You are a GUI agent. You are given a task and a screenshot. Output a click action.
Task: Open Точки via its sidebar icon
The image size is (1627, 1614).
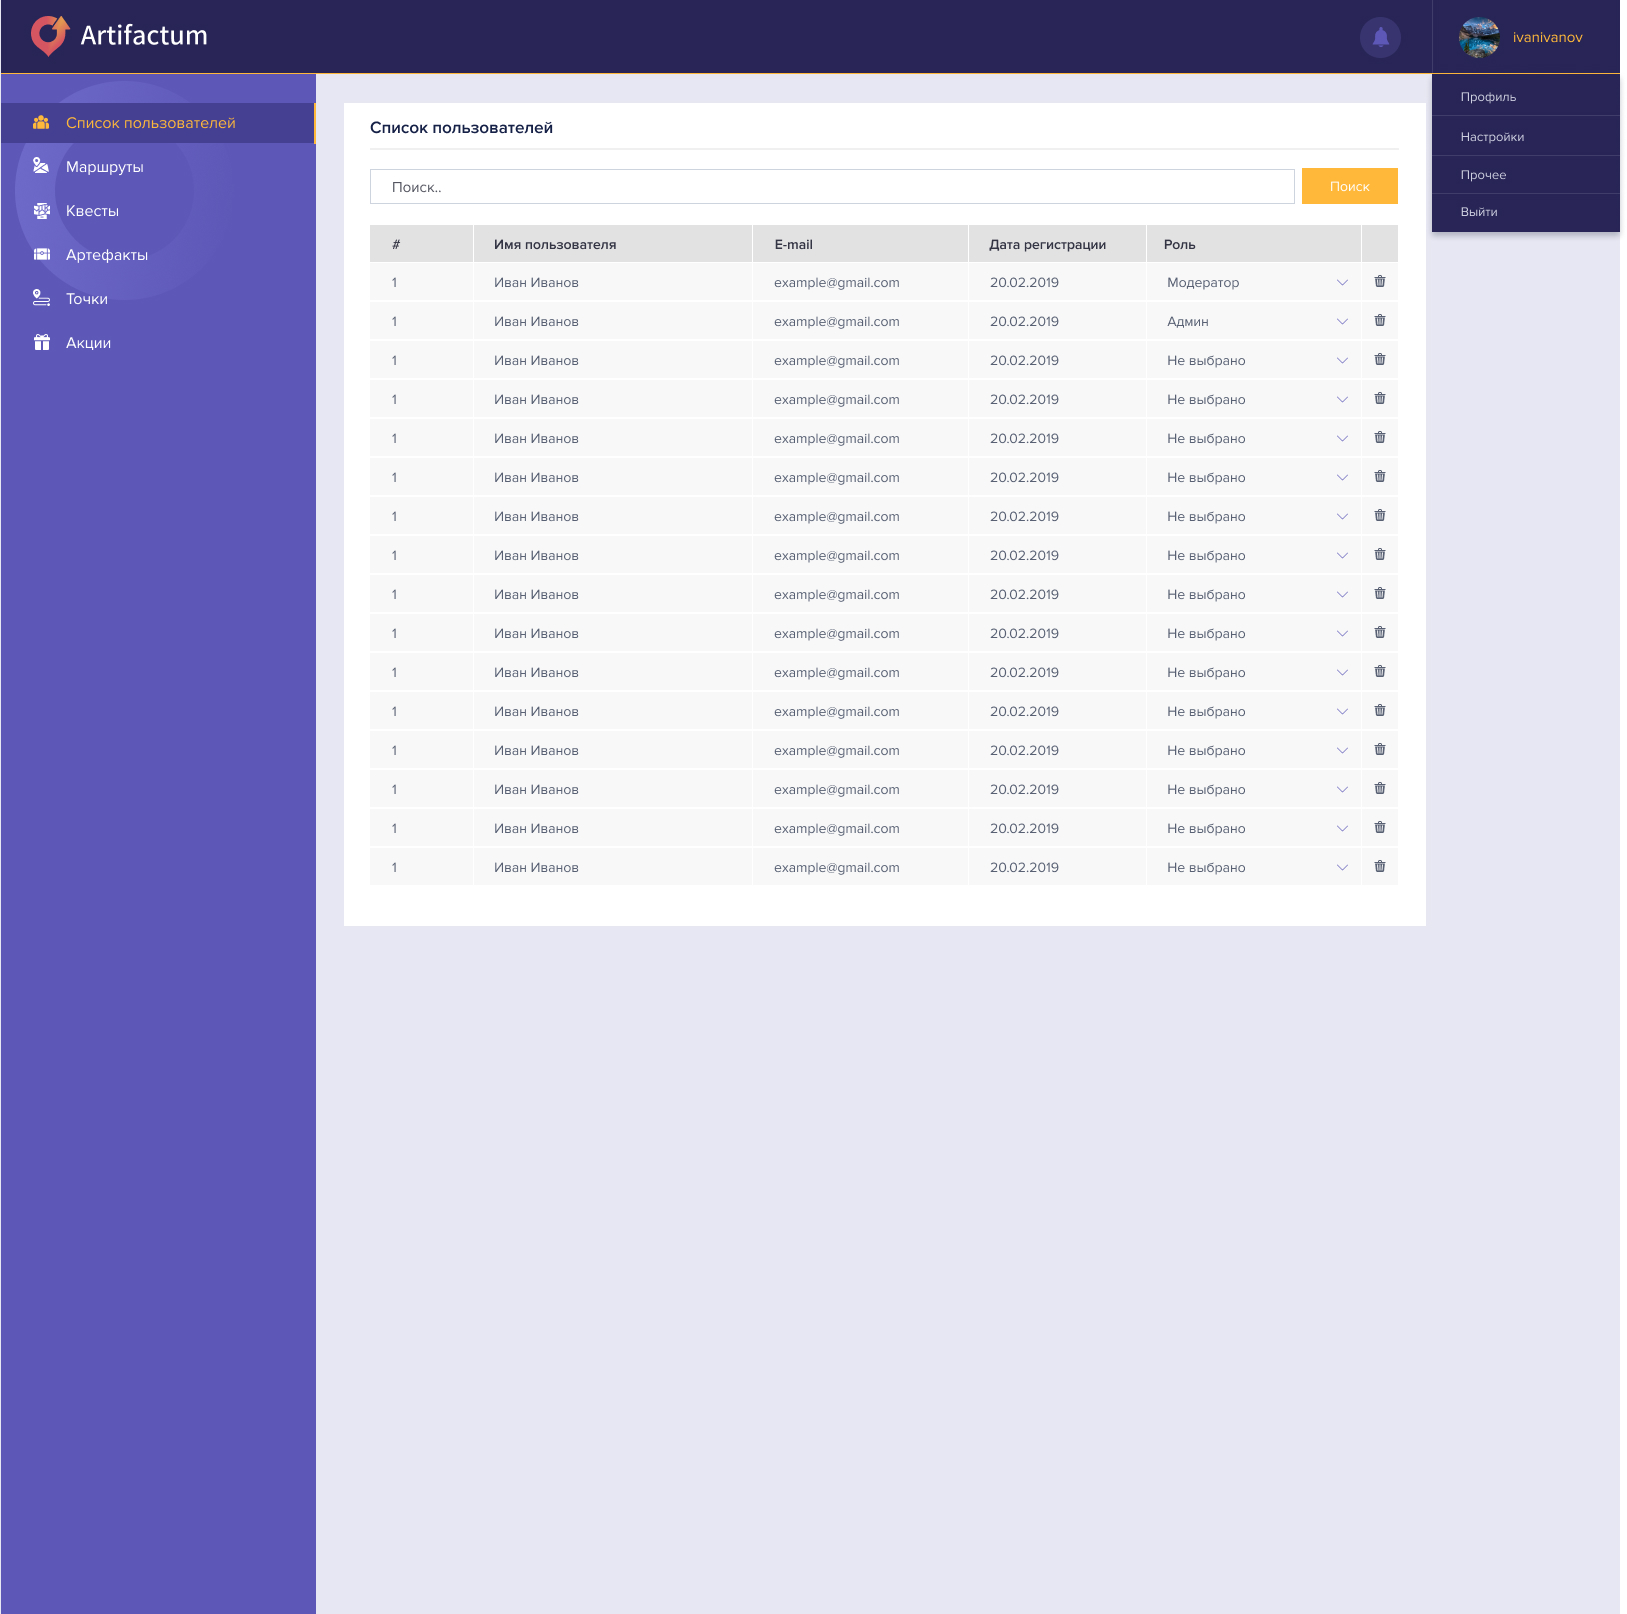[x=41, y=298]
